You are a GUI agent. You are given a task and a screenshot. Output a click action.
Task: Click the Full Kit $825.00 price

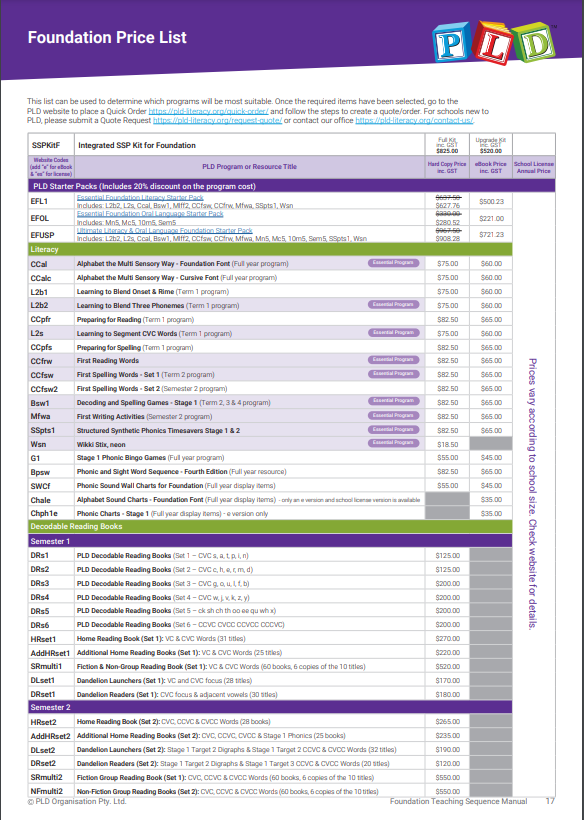447,145
